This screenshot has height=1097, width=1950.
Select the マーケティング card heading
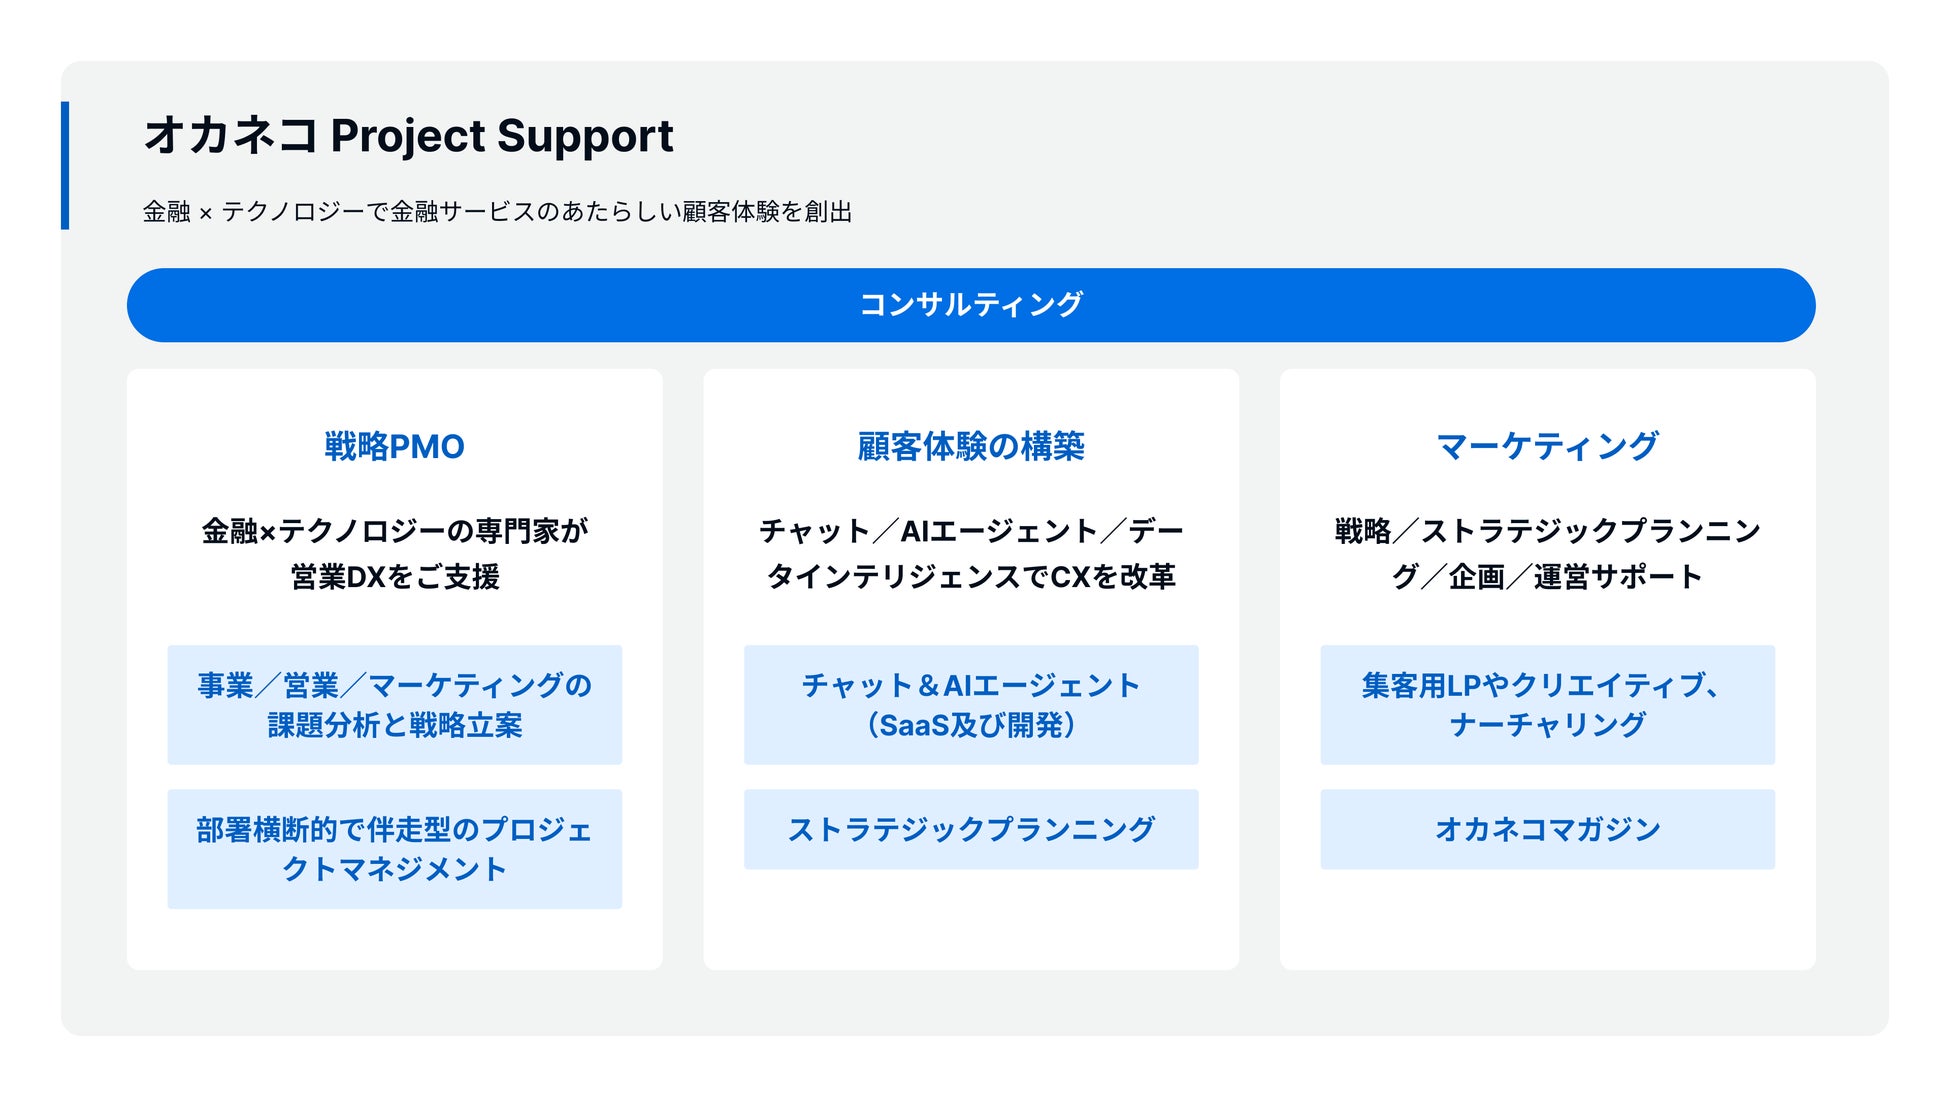tap(1547, 447)
